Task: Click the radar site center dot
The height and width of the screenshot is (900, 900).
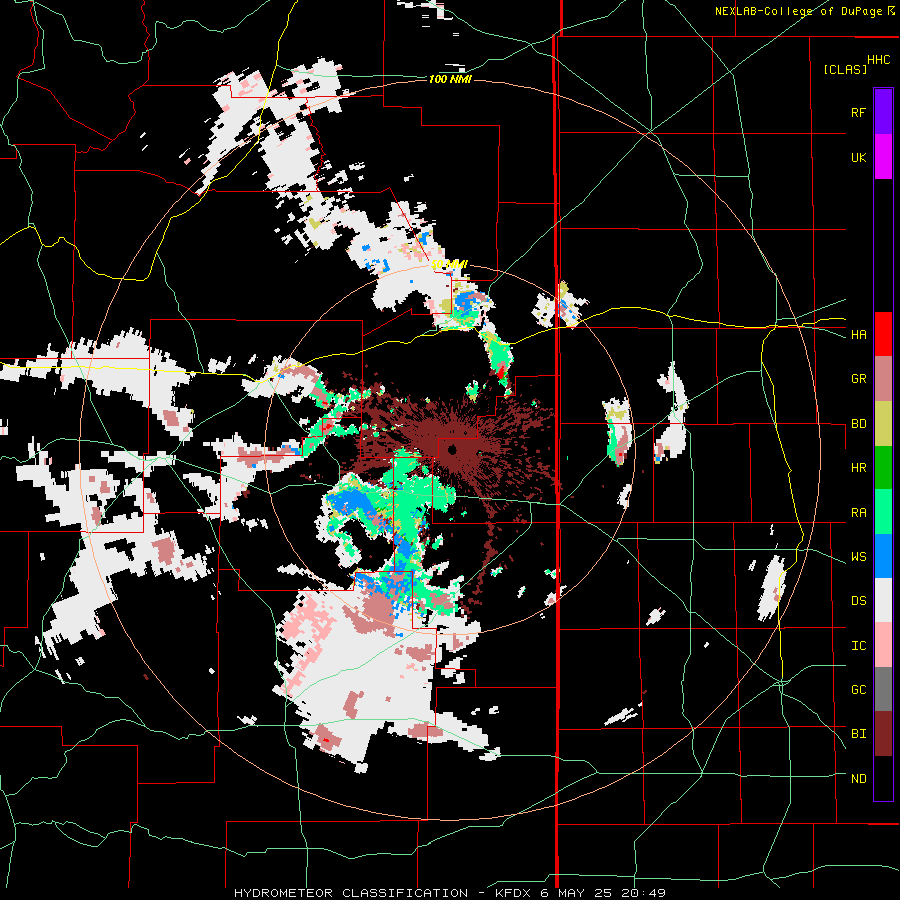Action: 452,450
